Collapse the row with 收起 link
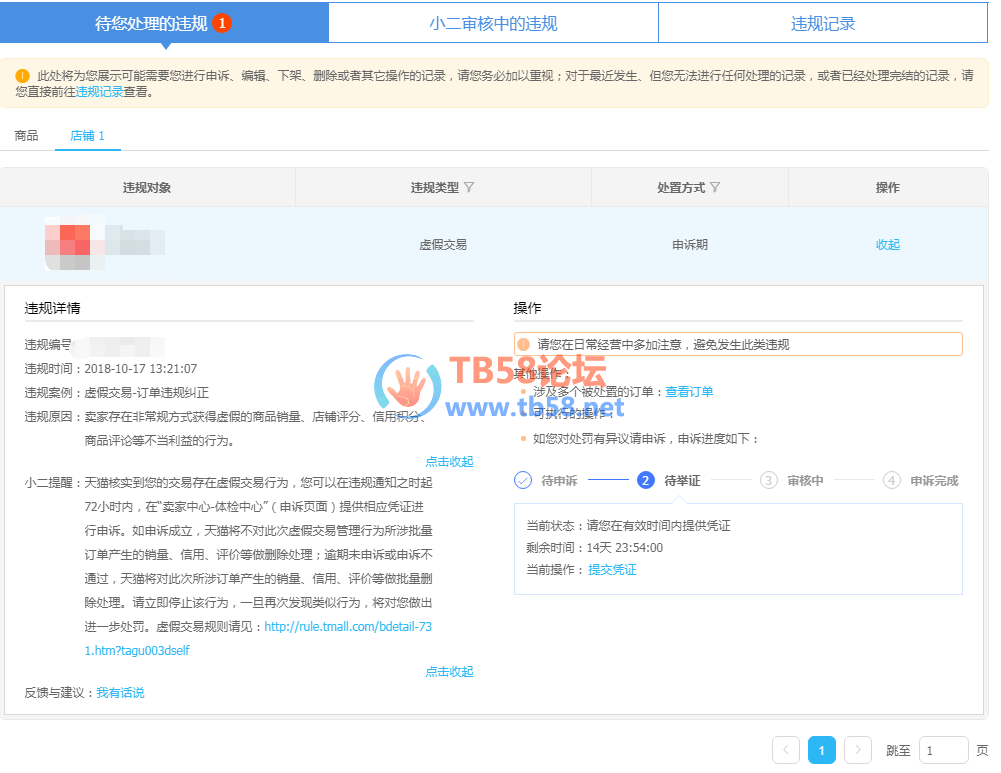Image resolution: width=1001 pixels, height=773 pixels. (887, 244)
